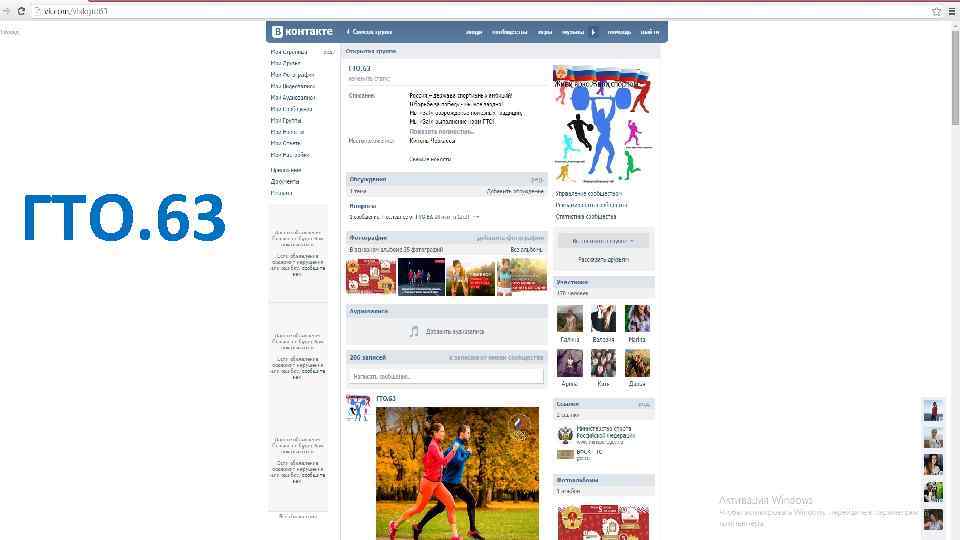Click 'Рассказать друзьям' button
The image size is (960, 540).
point(603,260)
